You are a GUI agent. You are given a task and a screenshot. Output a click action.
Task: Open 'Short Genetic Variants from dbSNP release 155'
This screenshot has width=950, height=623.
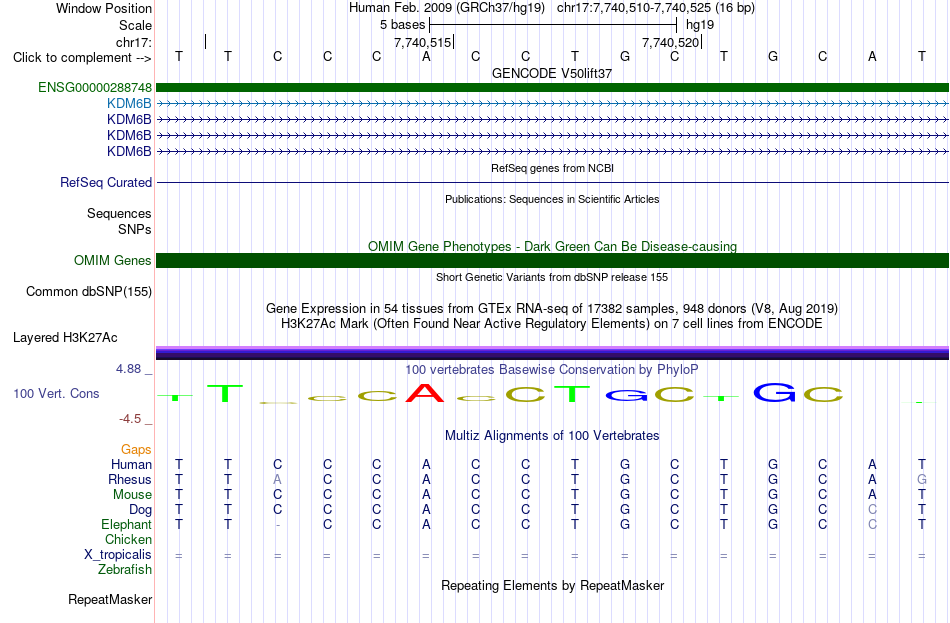point(552,277)
